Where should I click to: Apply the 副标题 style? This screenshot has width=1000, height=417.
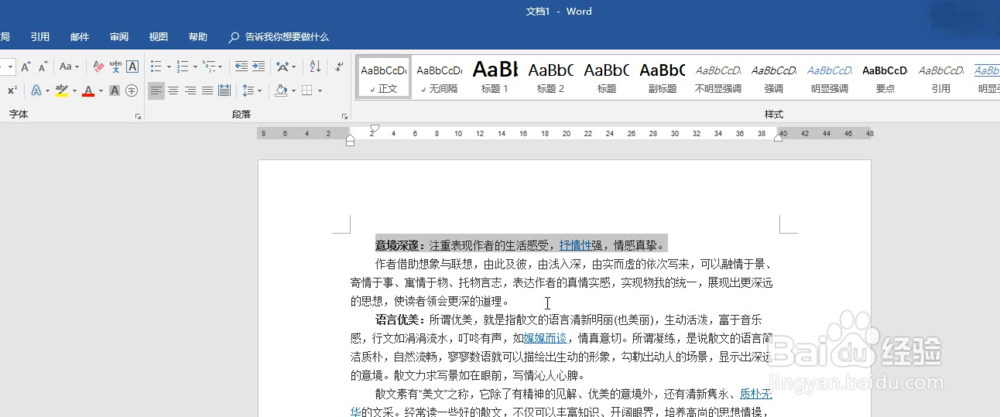(x=662, y=77)
